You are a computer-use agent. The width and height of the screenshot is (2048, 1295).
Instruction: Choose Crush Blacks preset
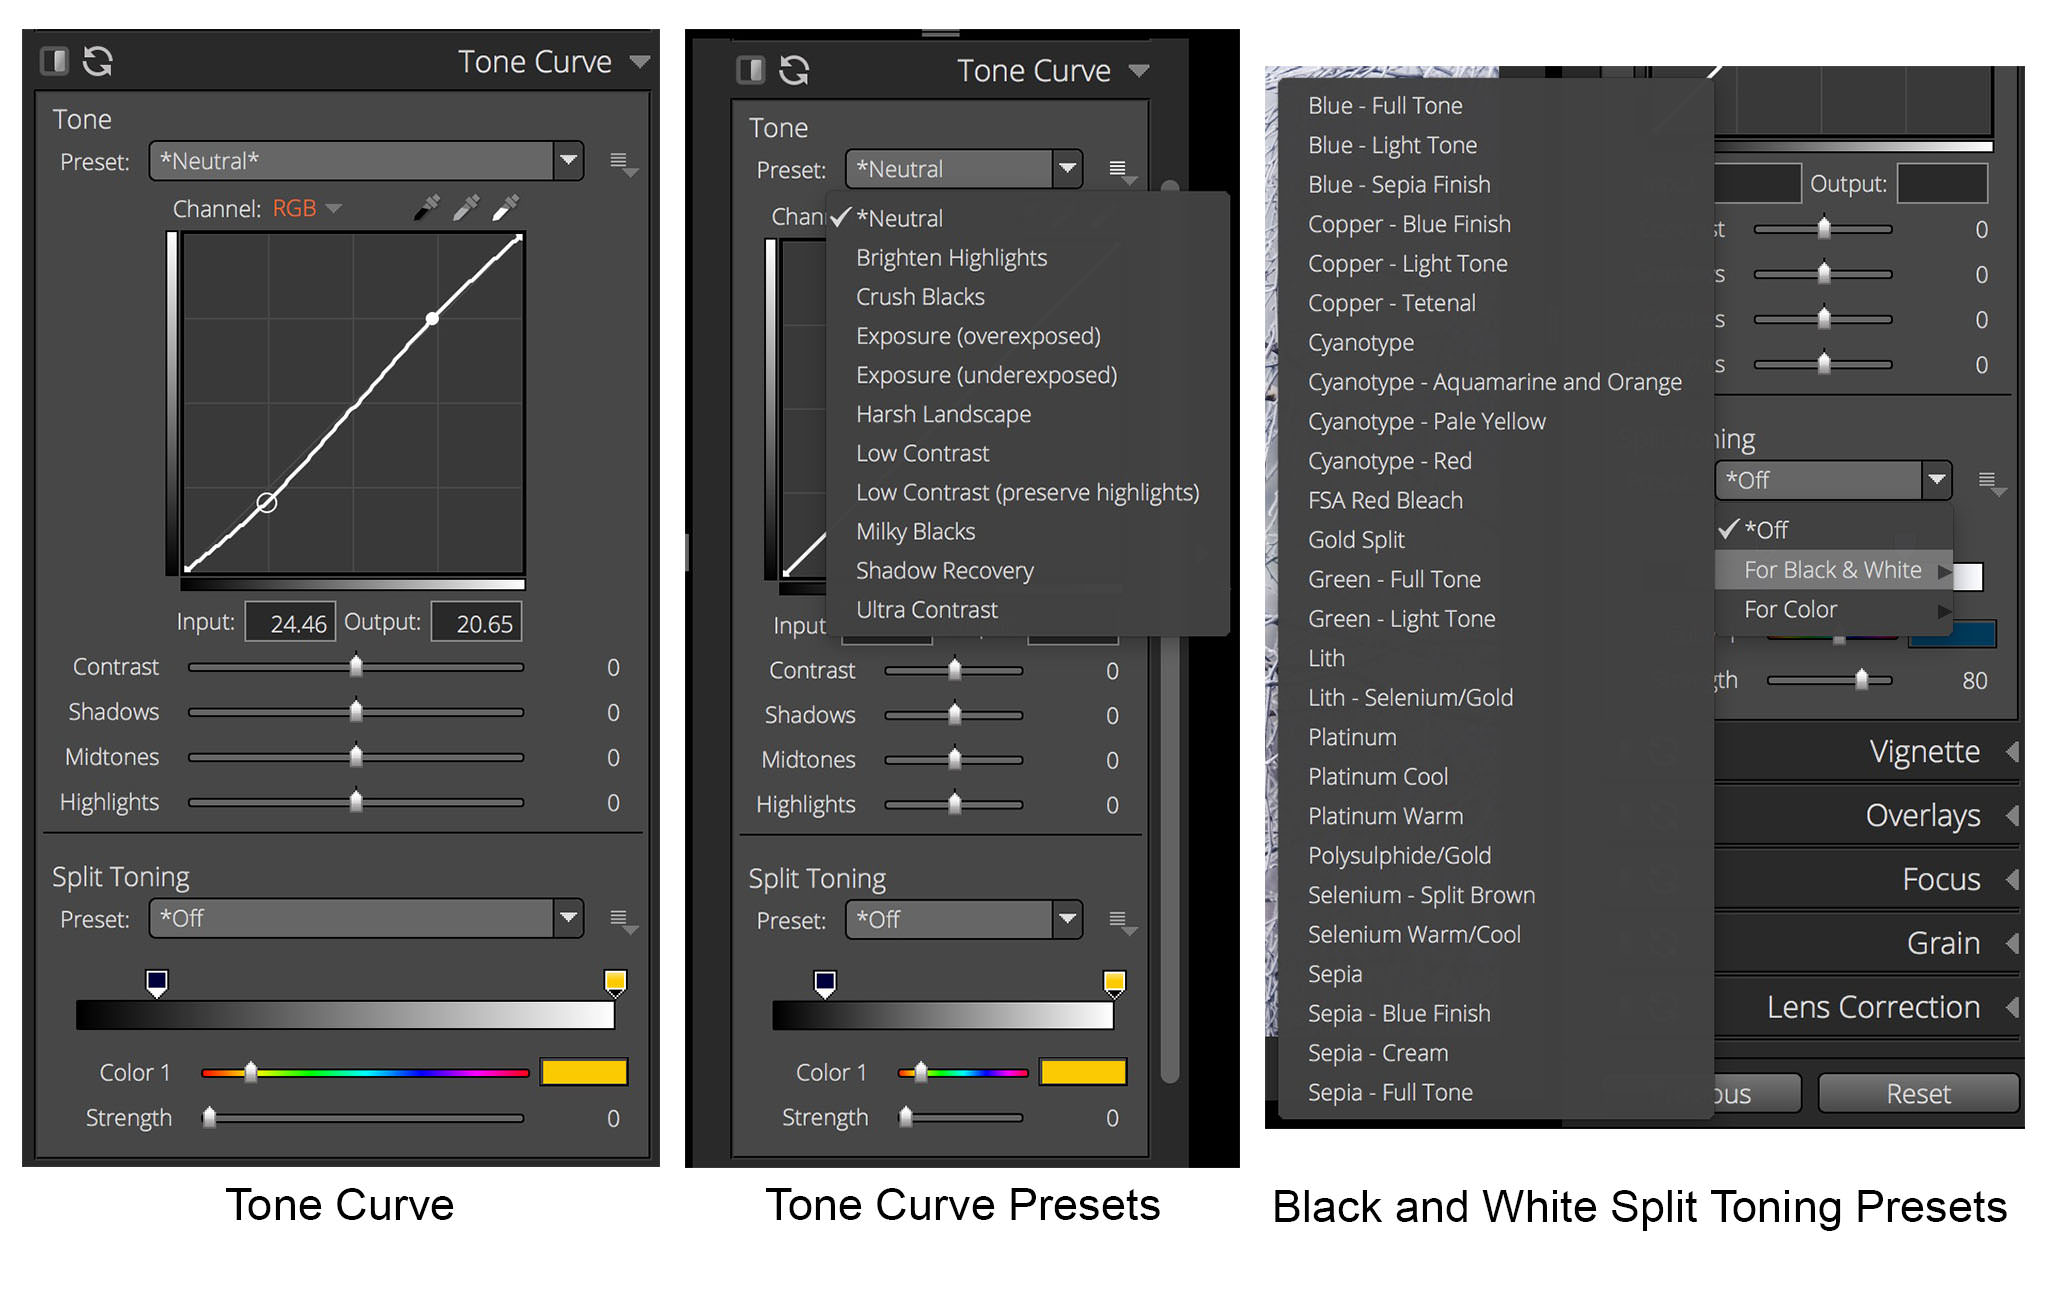[920, 296]
